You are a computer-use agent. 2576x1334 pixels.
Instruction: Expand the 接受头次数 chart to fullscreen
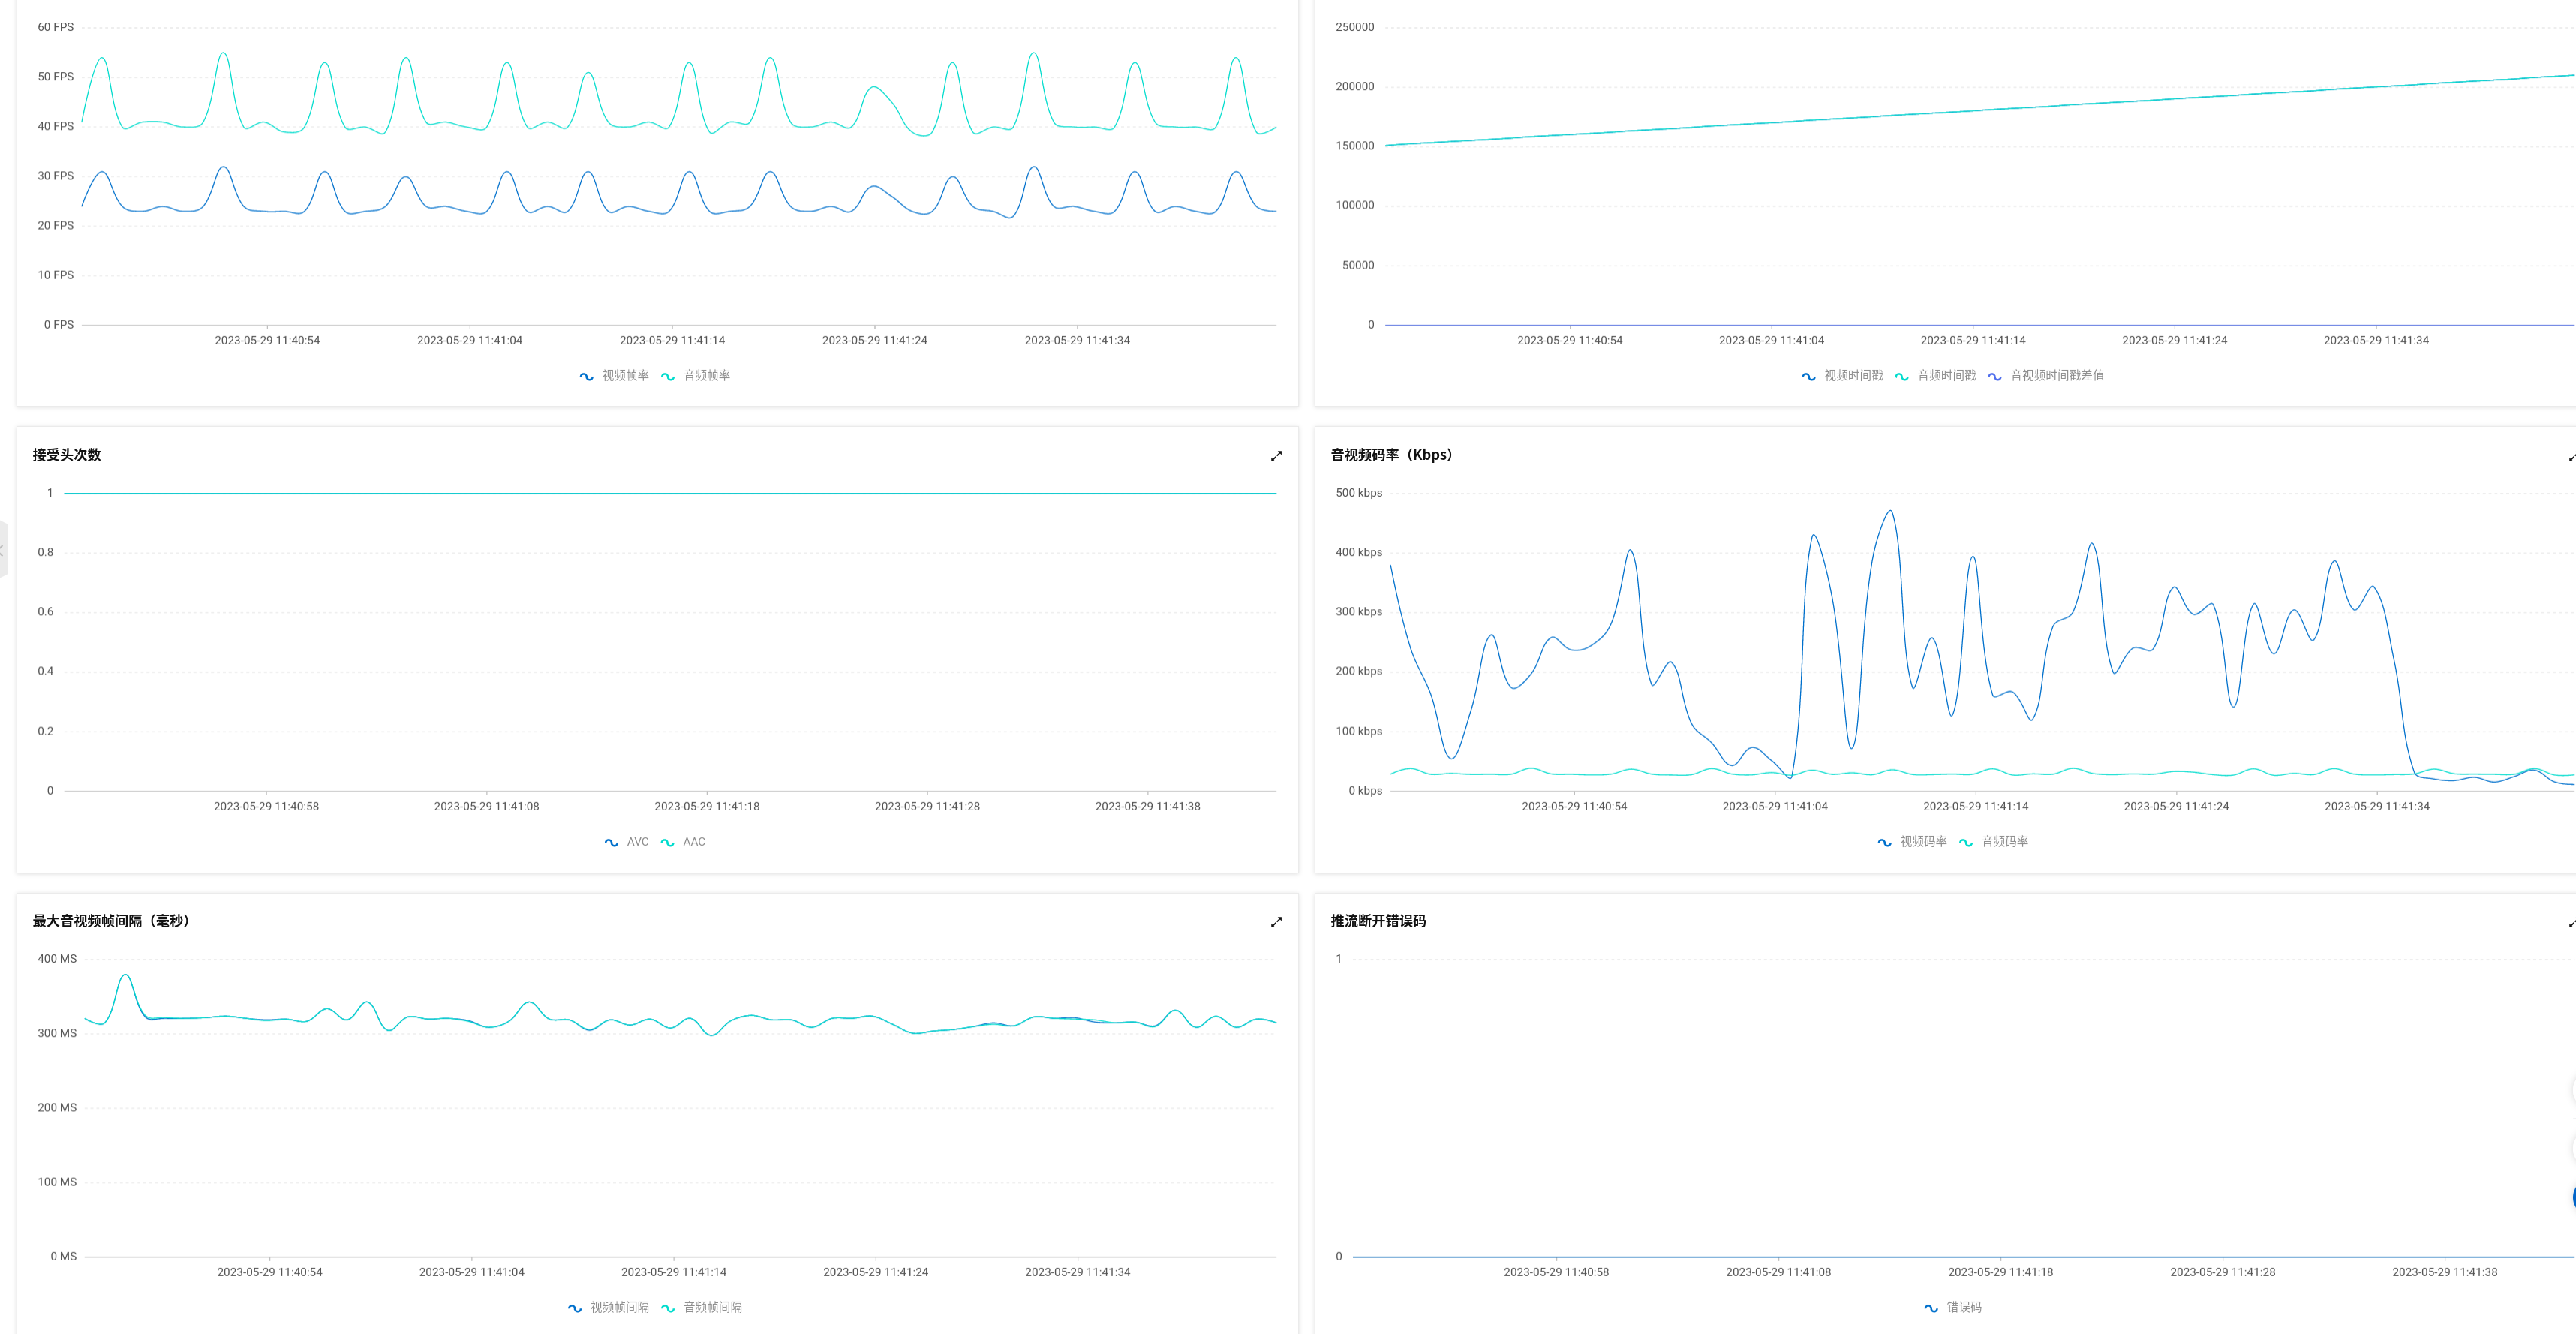pos(1276,456)
